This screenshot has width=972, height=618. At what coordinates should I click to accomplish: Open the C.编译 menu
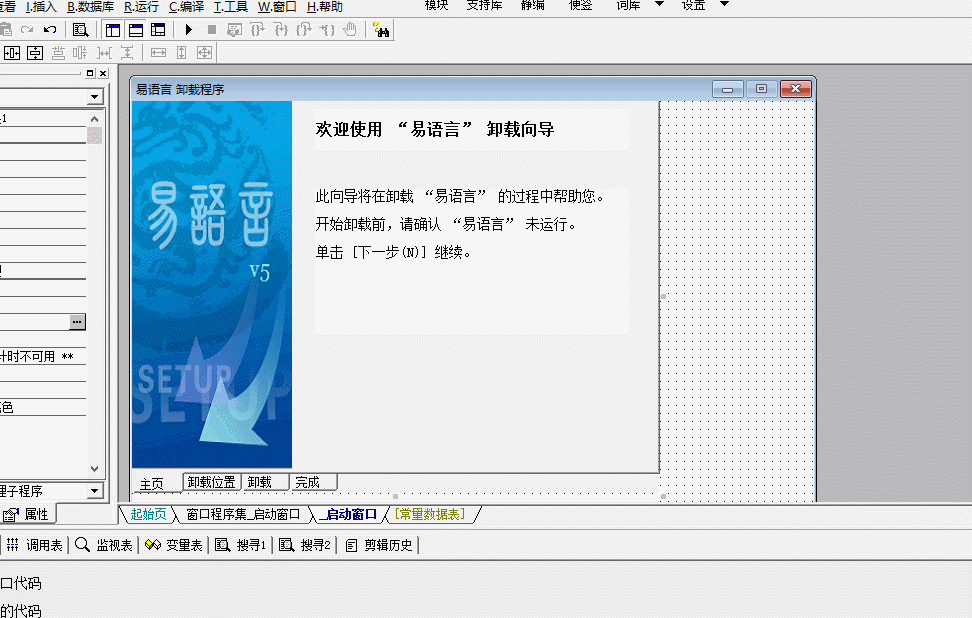click(187, 7)
